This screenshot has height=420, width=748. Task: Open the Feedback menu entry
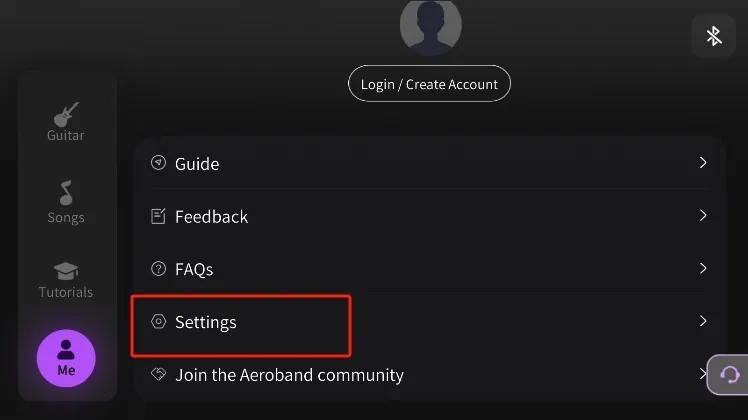[211, 217]
